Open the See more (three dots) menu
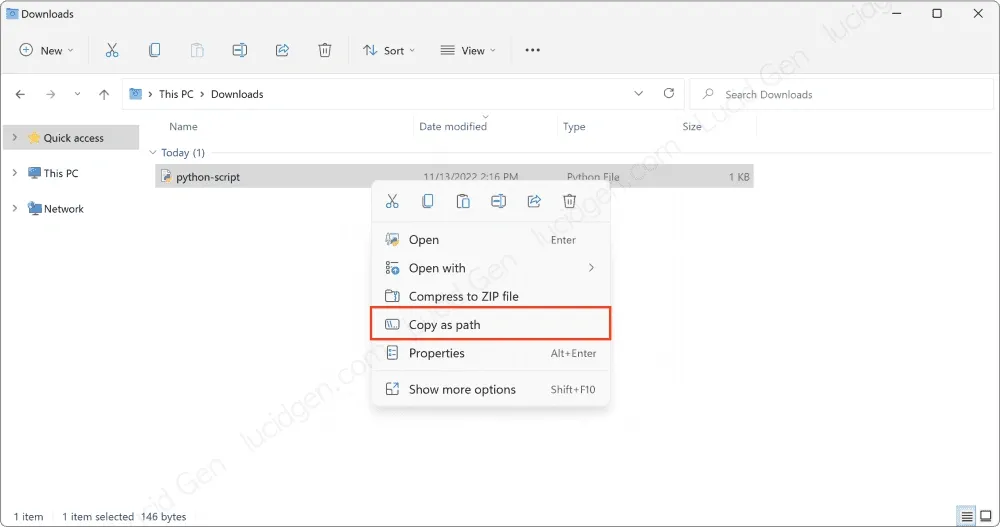 pos(533,50)
